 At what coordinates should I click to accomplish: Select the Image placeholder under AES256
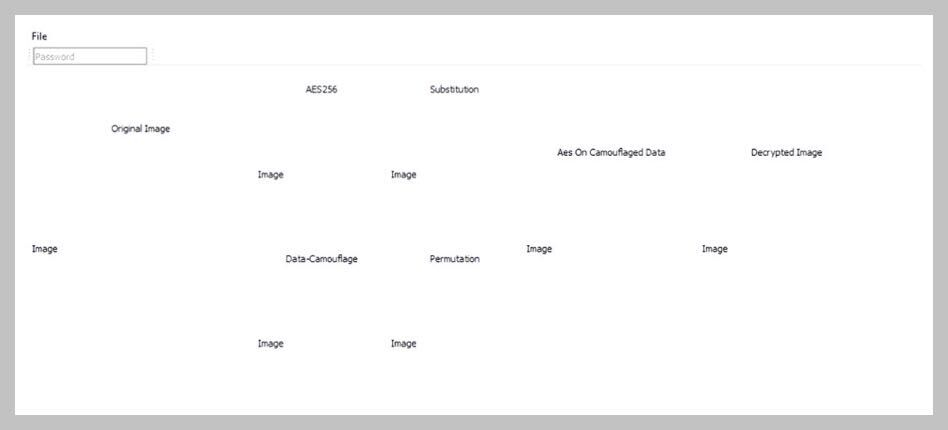[x=270, y=175]
